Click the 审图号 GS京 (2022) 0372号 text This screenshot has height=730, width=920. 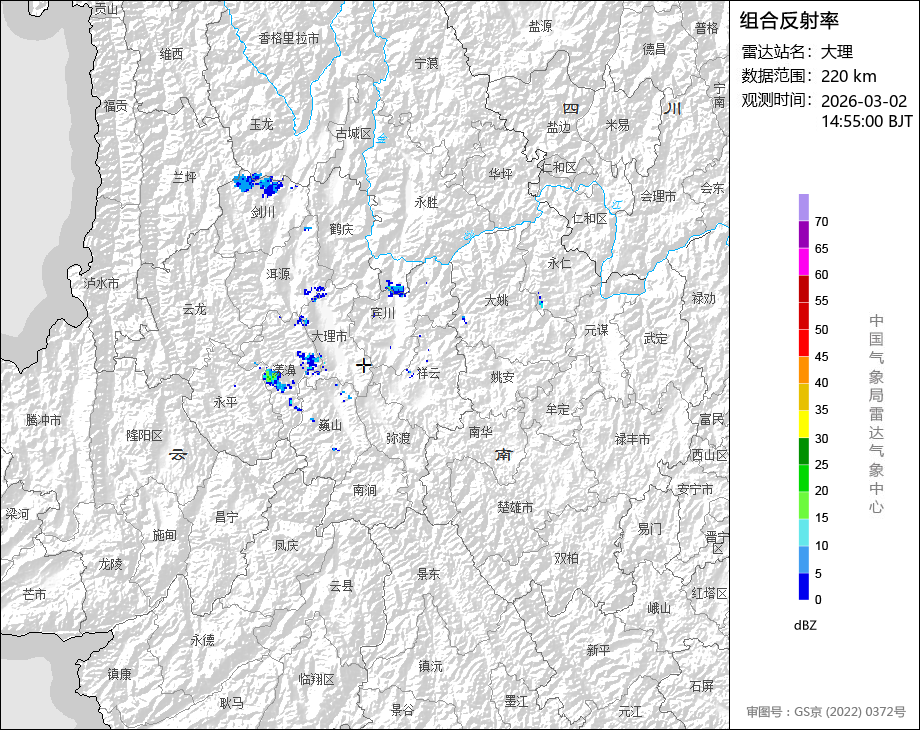pos(826,712)
